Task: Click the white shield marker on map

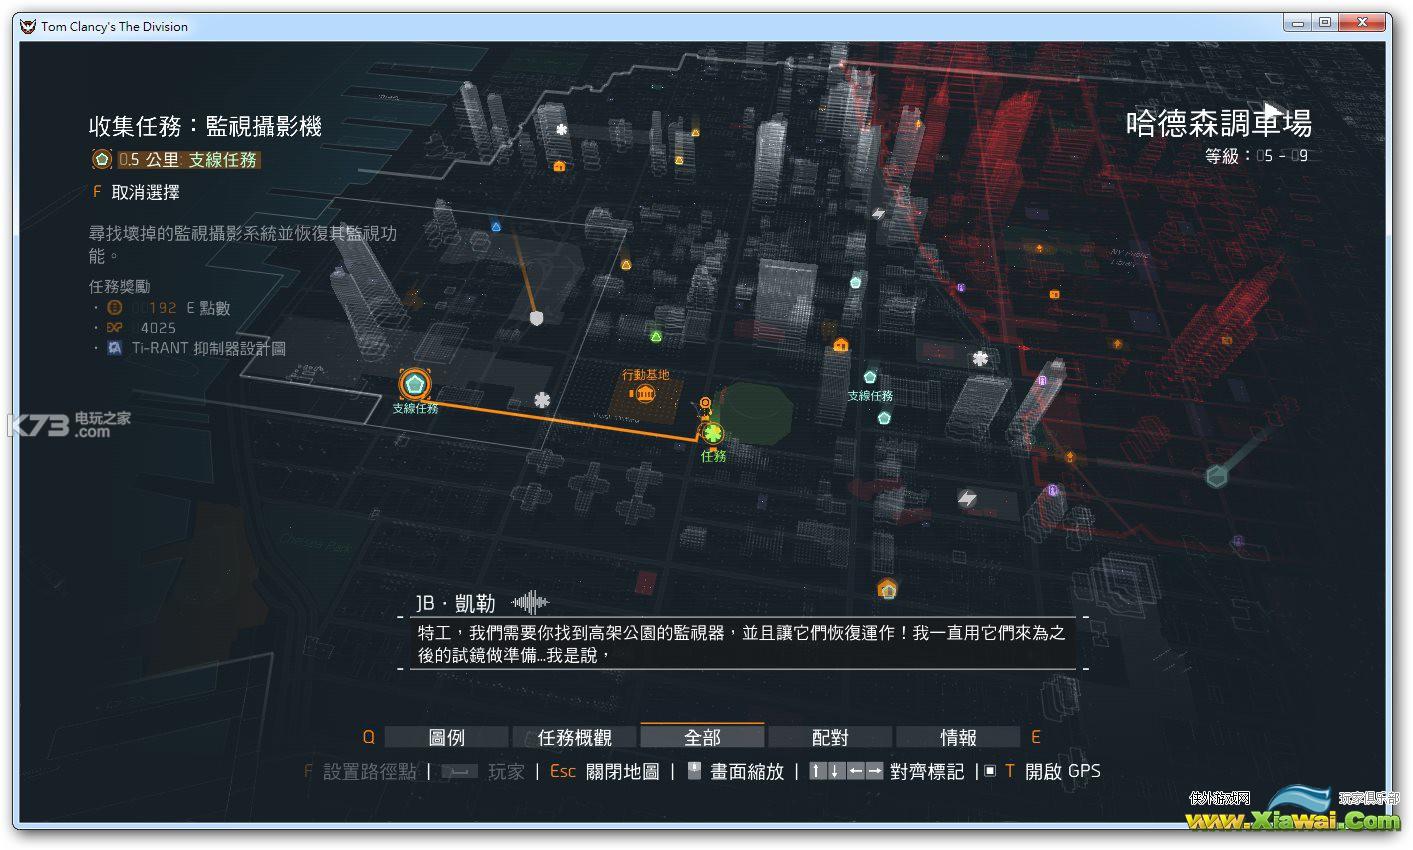Action: coord(537,318)
